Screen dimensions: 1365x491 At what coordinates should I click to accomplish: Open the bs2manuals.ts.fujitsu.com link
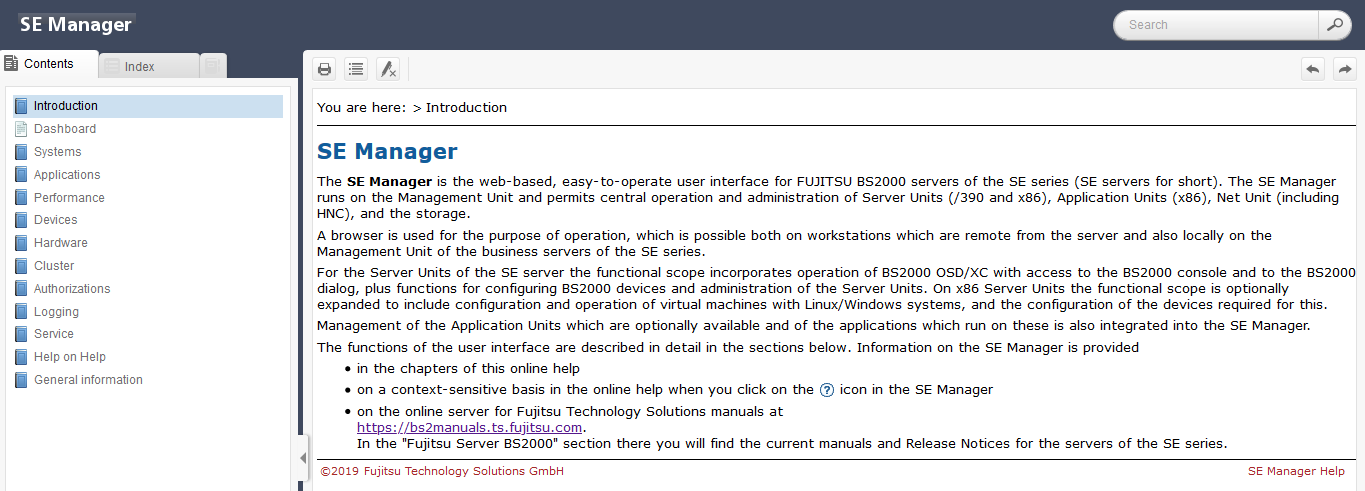coord(469,427)
